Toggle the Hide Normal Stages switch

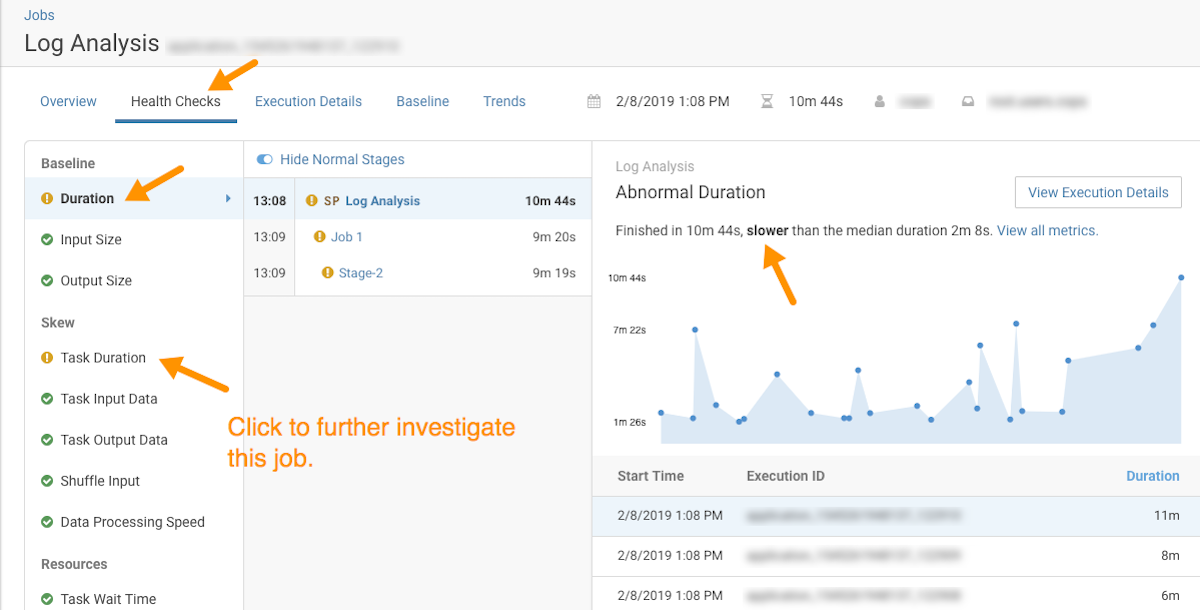pos(265,159)
